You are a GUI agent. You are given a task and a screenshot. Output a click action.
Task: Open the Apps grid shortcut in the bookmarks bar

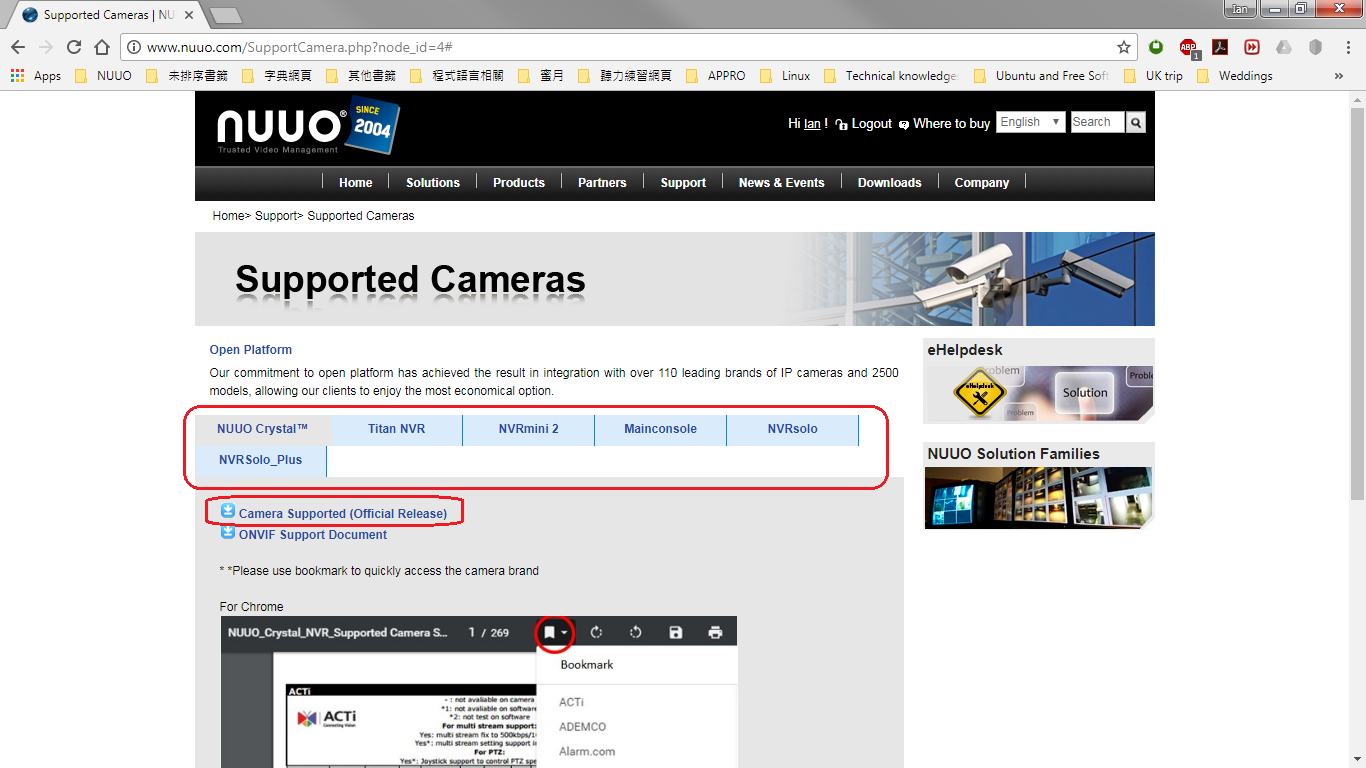point(35,76)
